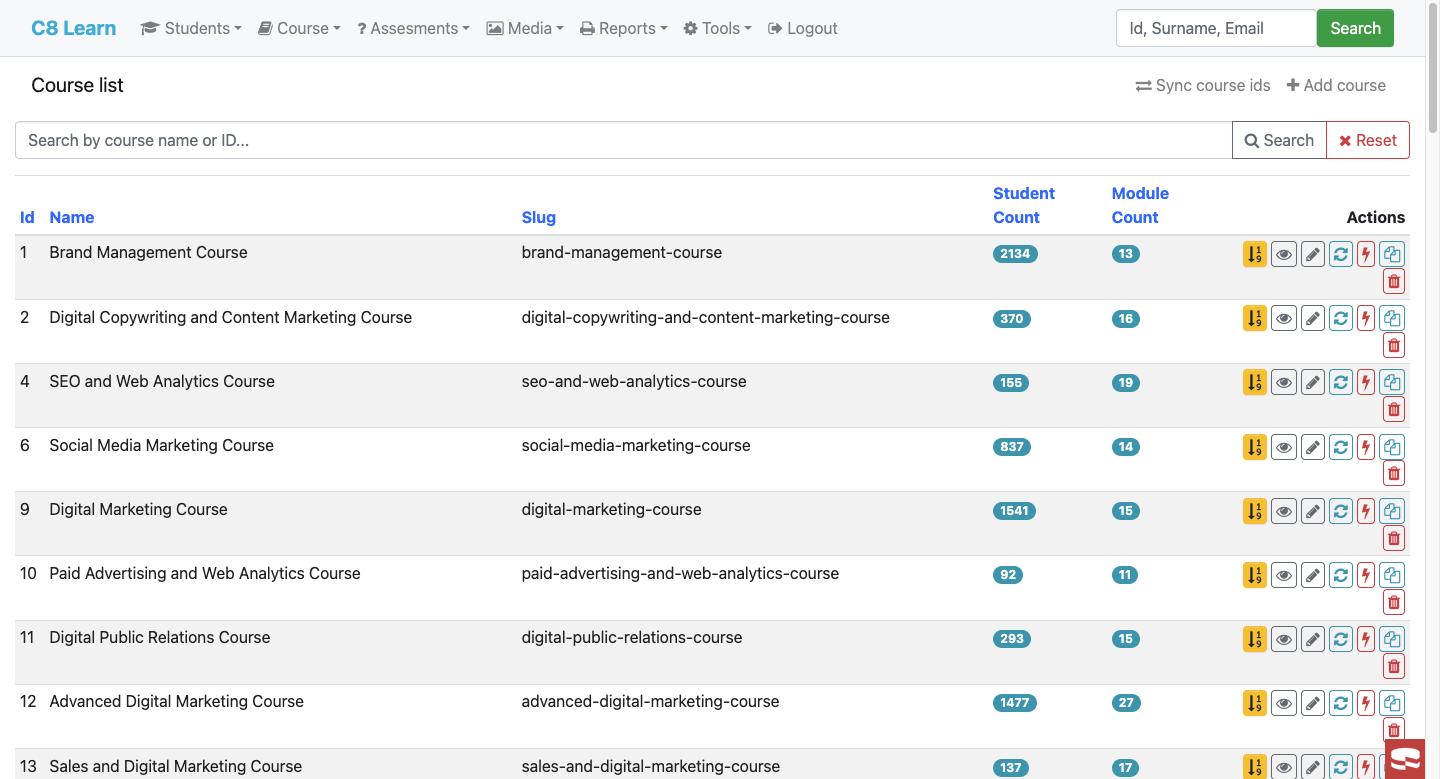The image size is (1440, 779).
Task: Toggle view eye for Digital Marketing Course row 9
Action: tap(1283, 511)
